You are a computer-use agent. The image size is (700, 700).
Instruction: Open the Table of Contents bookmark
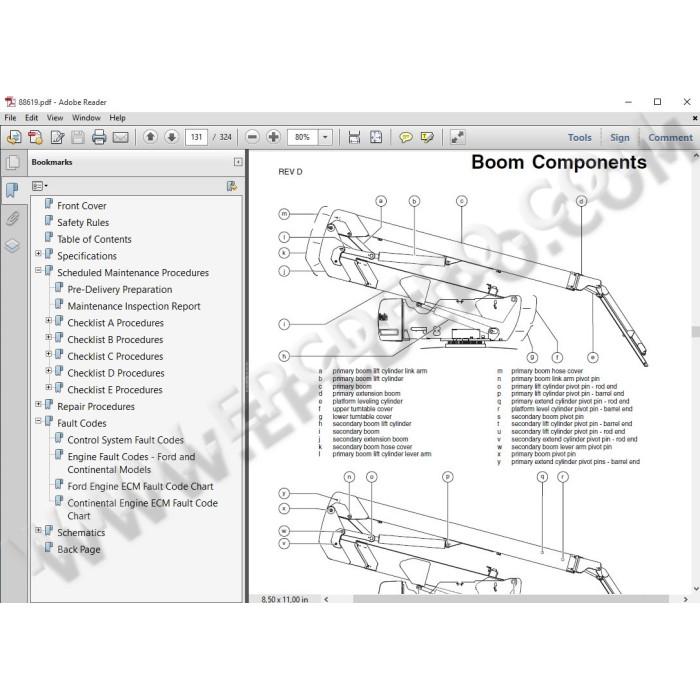pos(94,239)
